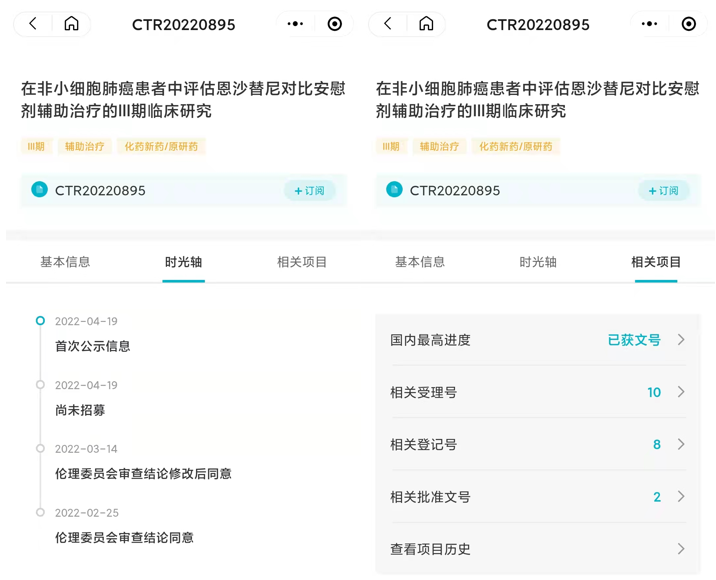This screenshot has height=580, width=716.
Task: Expand the 国内最高进度 row
Action: pos(538,340)
